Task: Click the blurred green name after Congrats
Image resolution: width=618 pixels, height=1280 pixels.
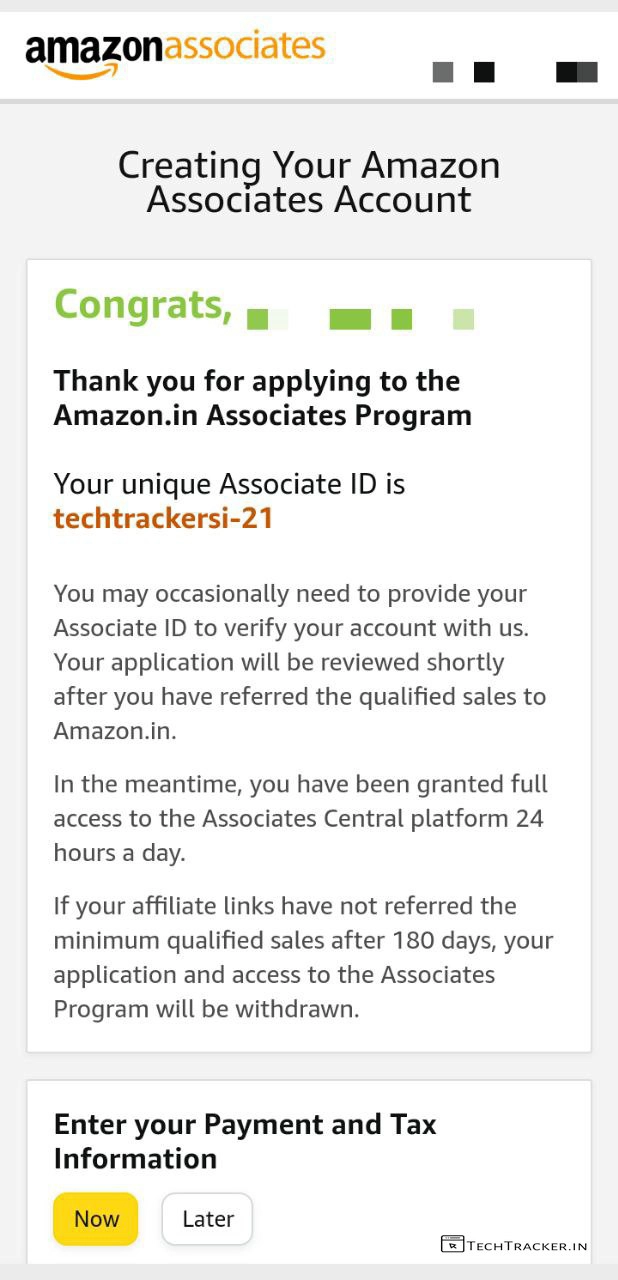Action: pyautogui.click(x=360, y=319)
